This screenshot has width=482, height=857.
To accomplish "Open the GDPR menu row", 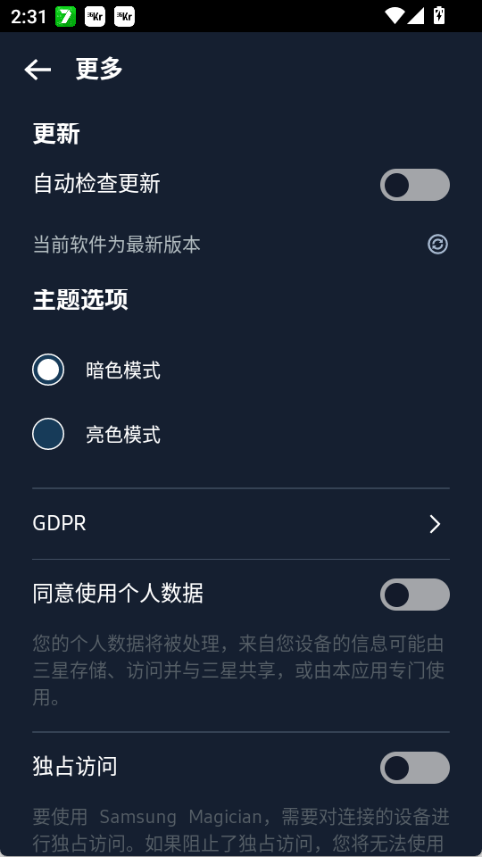I will (241, 524).
